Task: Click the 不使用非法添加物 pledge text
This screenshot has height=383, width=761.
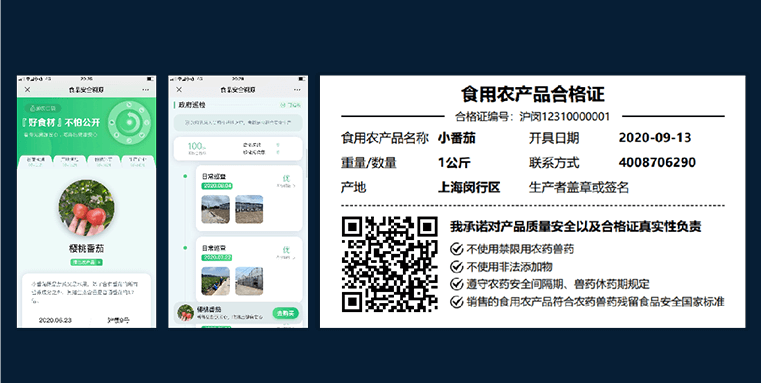Action: [509, 266]
